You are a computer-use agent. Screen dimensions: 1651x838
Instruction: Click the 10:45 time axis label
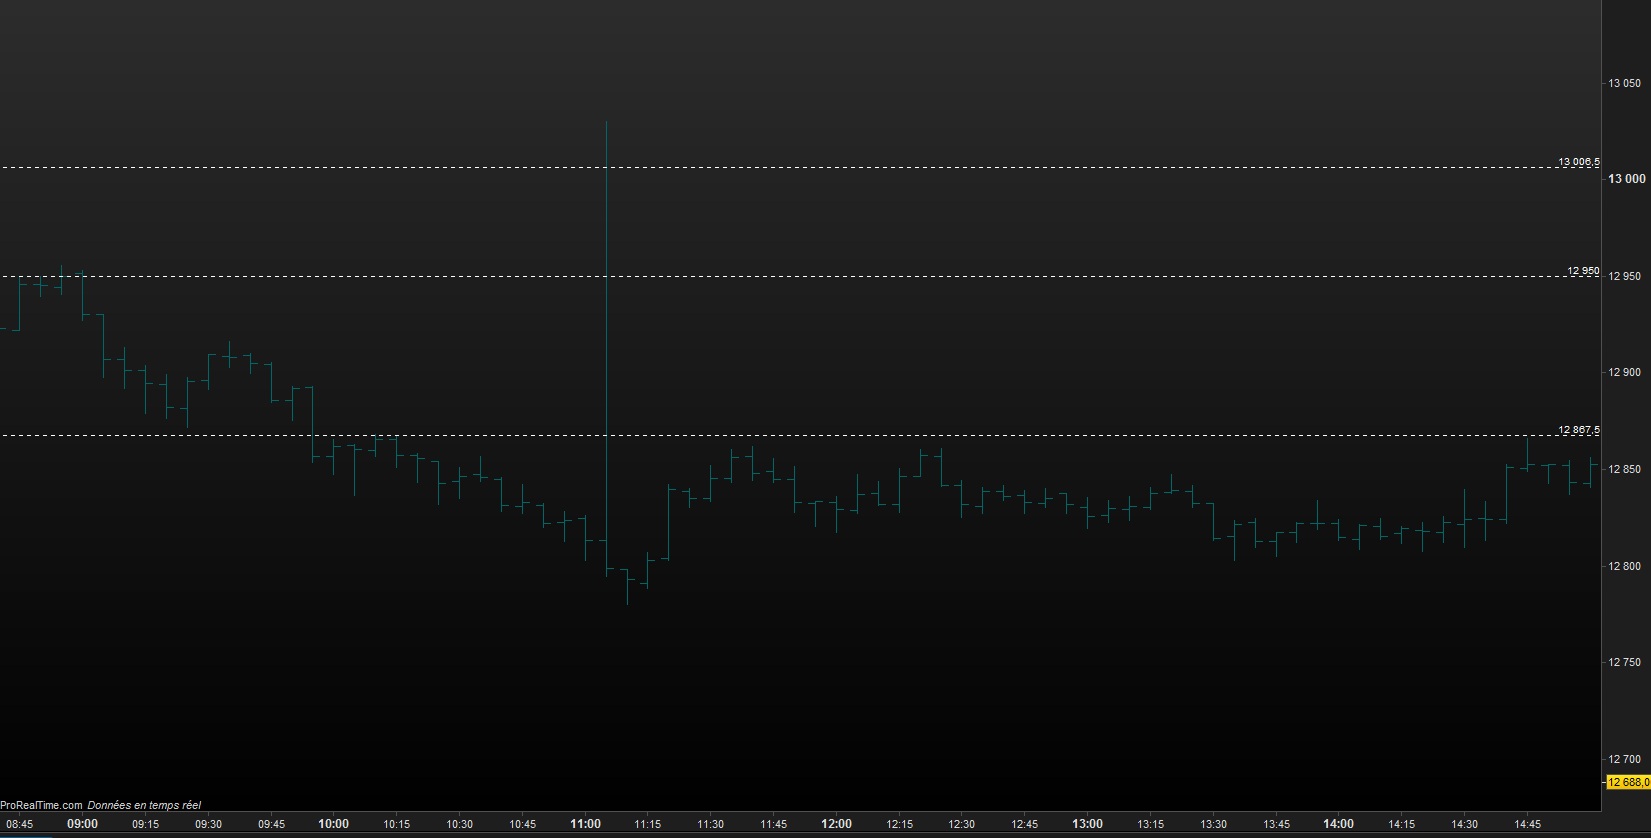click(522, 825)
